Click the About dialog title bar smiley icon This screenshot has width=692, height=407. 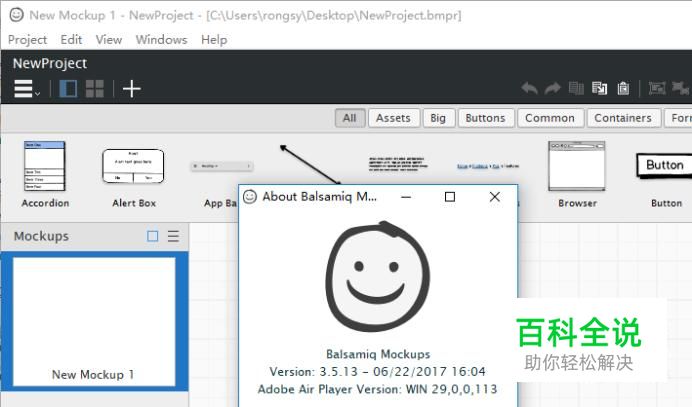point(250,197)
